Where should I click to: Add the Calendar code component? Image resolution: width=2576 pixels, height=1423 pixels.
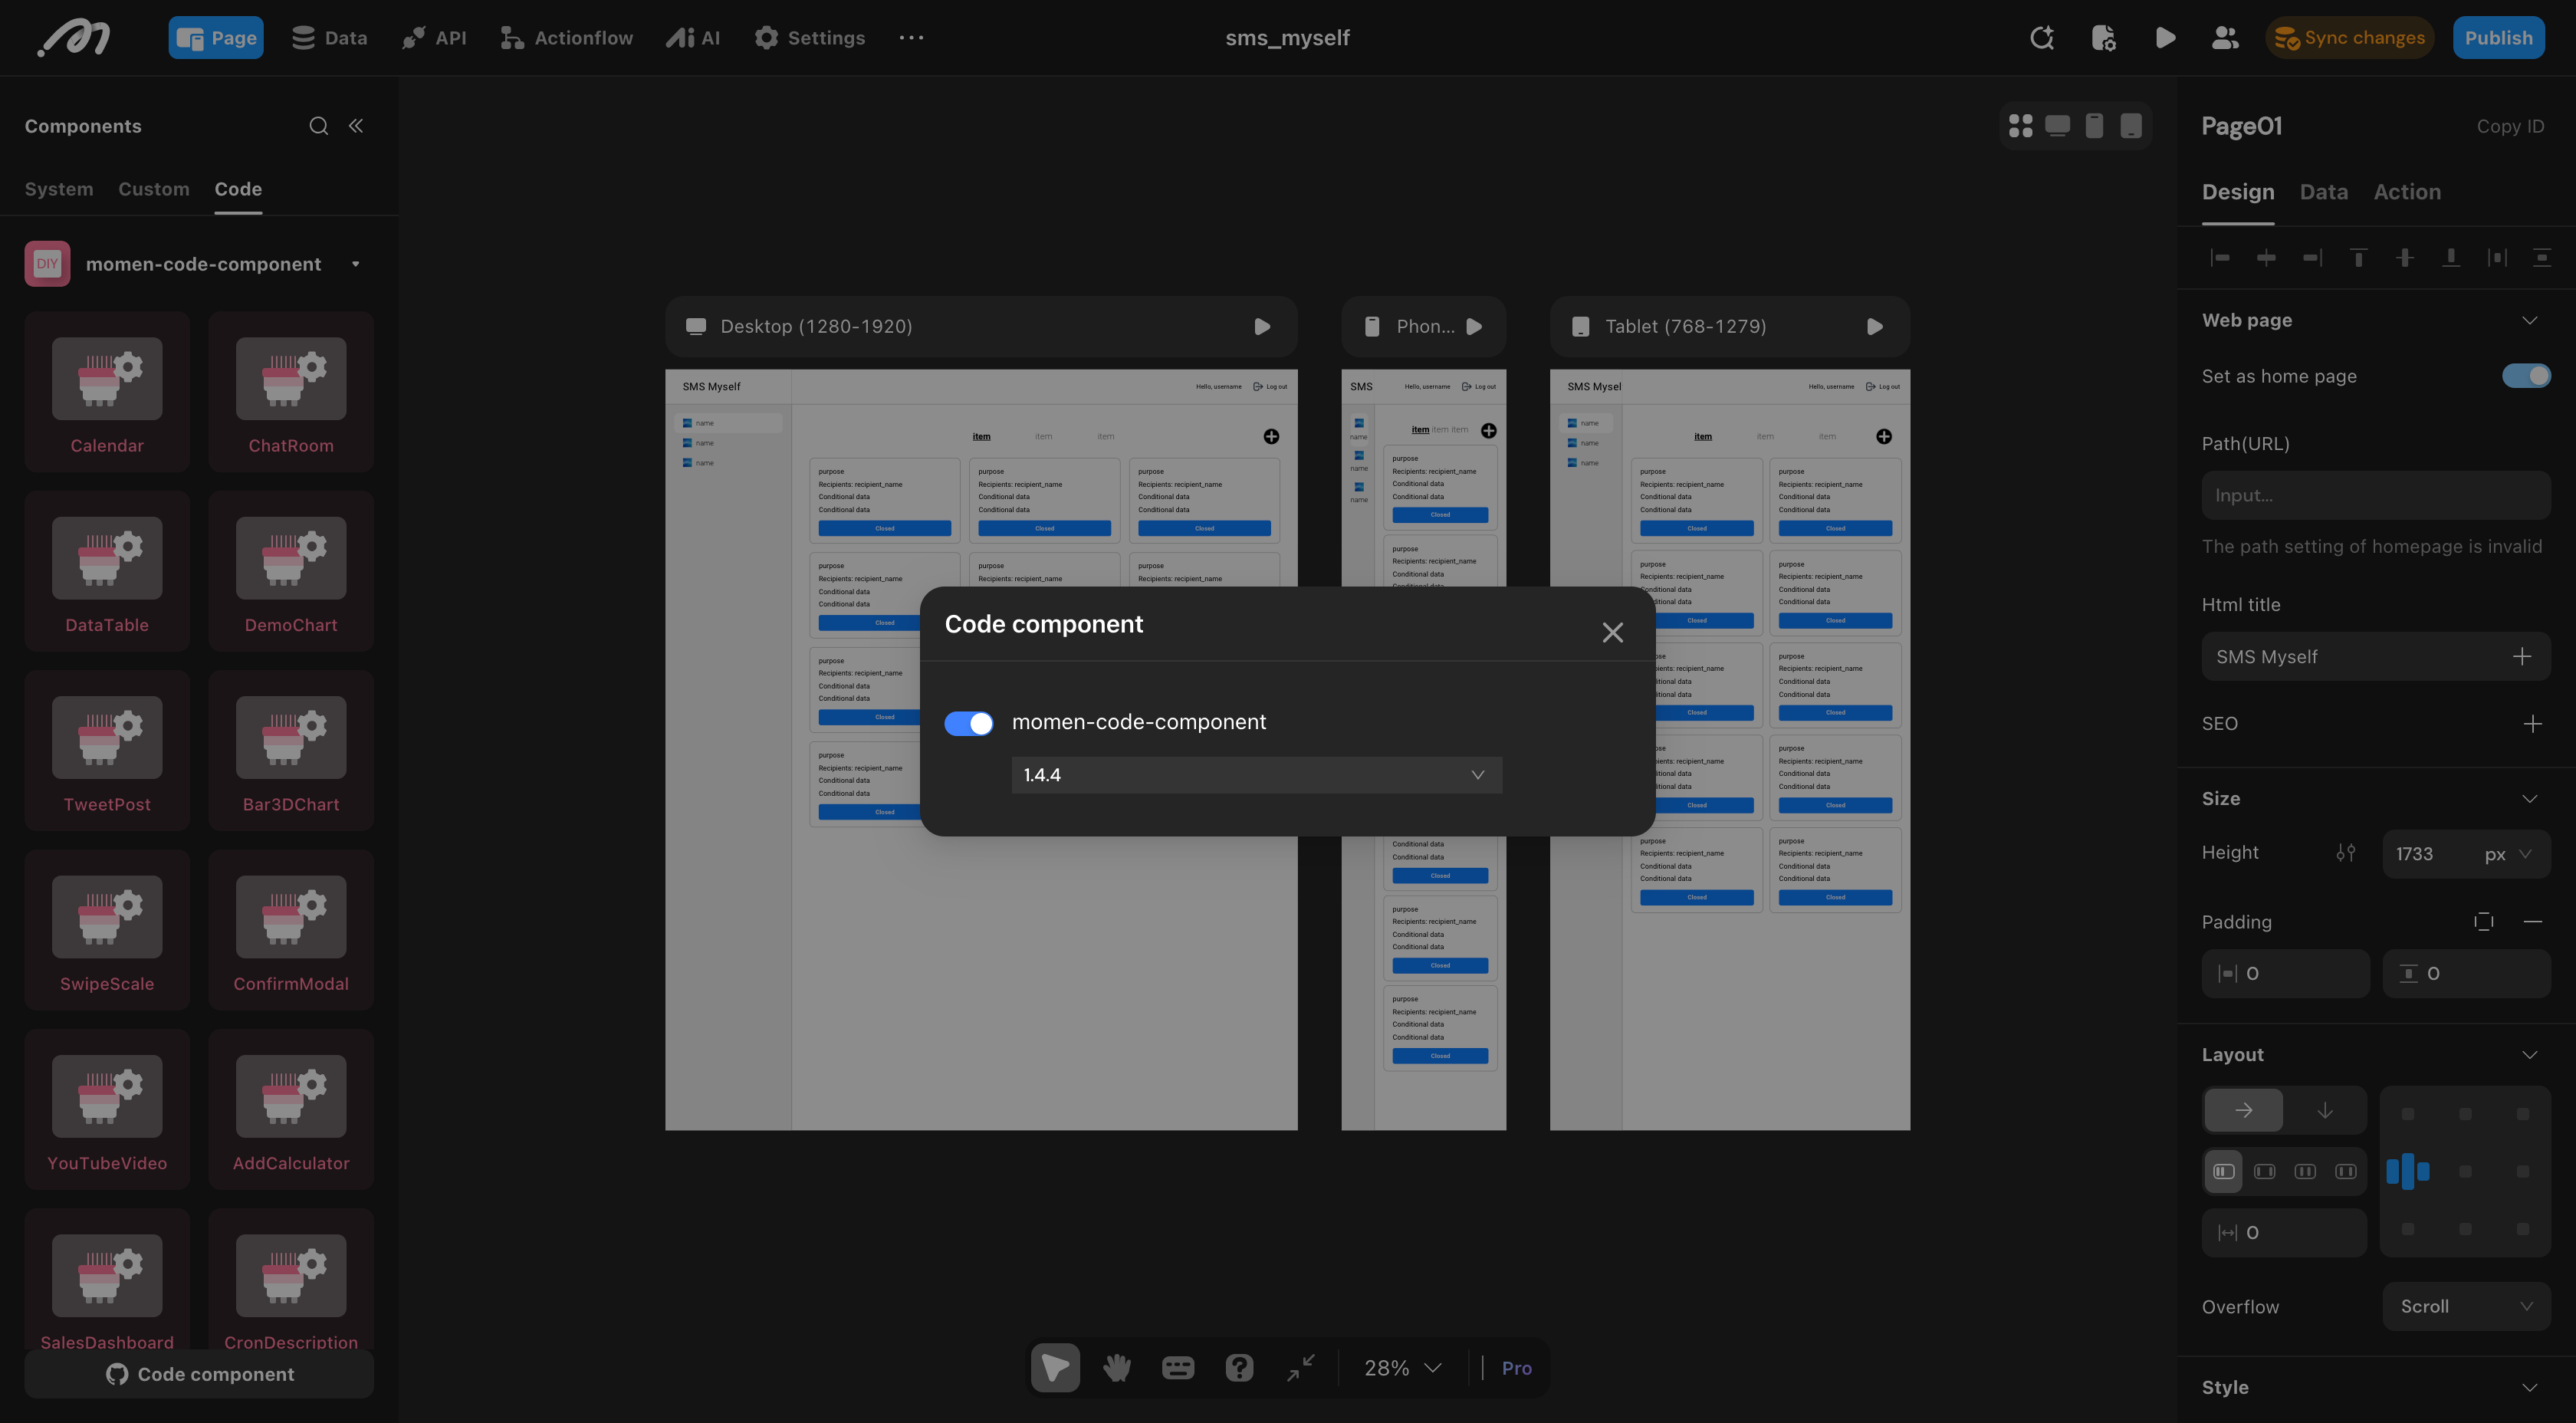pyautogui.click(x=107, y=391)
